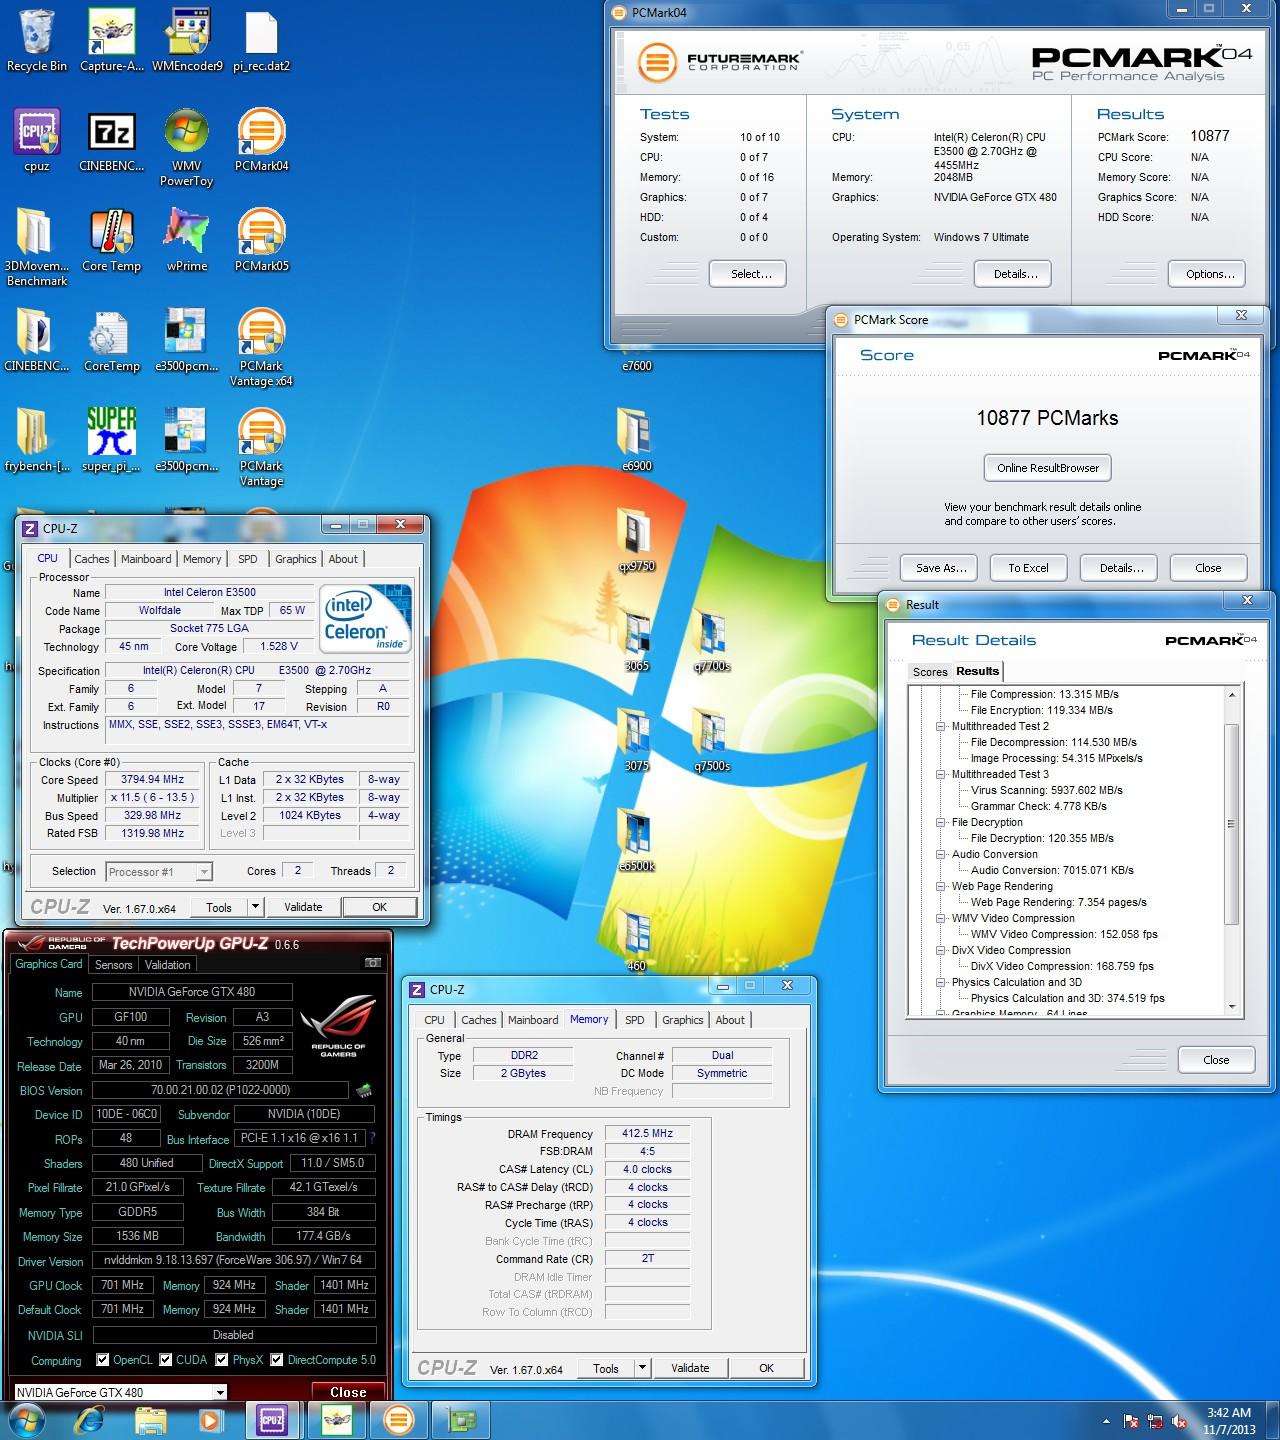This screenshot has width=1280, height=1440.
Task: Click the GPU-Z BIOS save chip icon
Action: click(364, 1090)
